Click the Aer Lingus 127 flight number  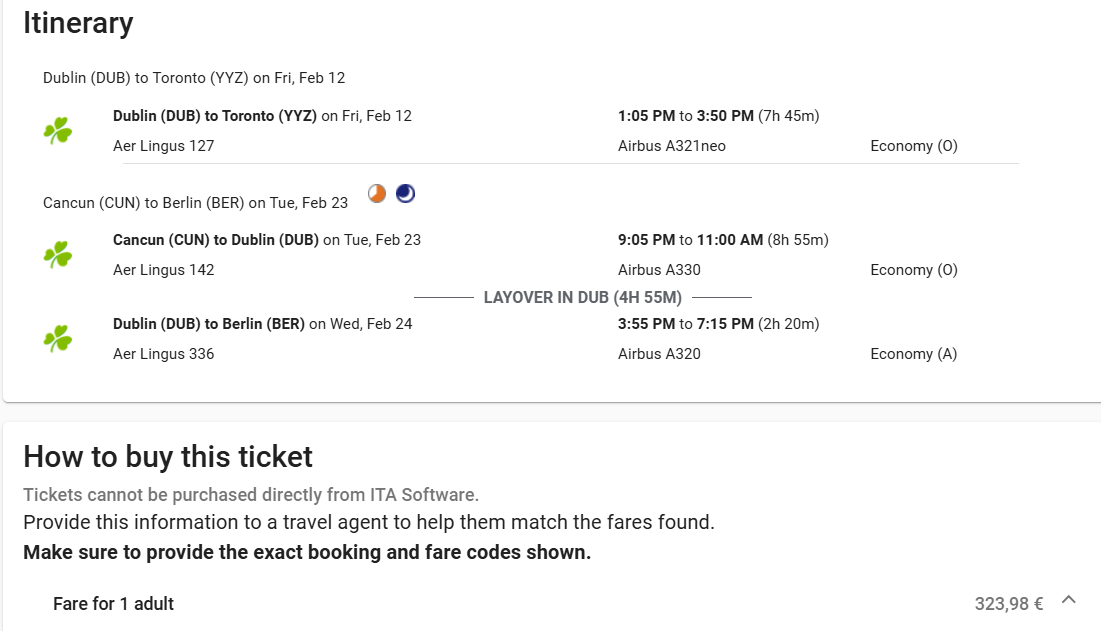coord(164,146)
